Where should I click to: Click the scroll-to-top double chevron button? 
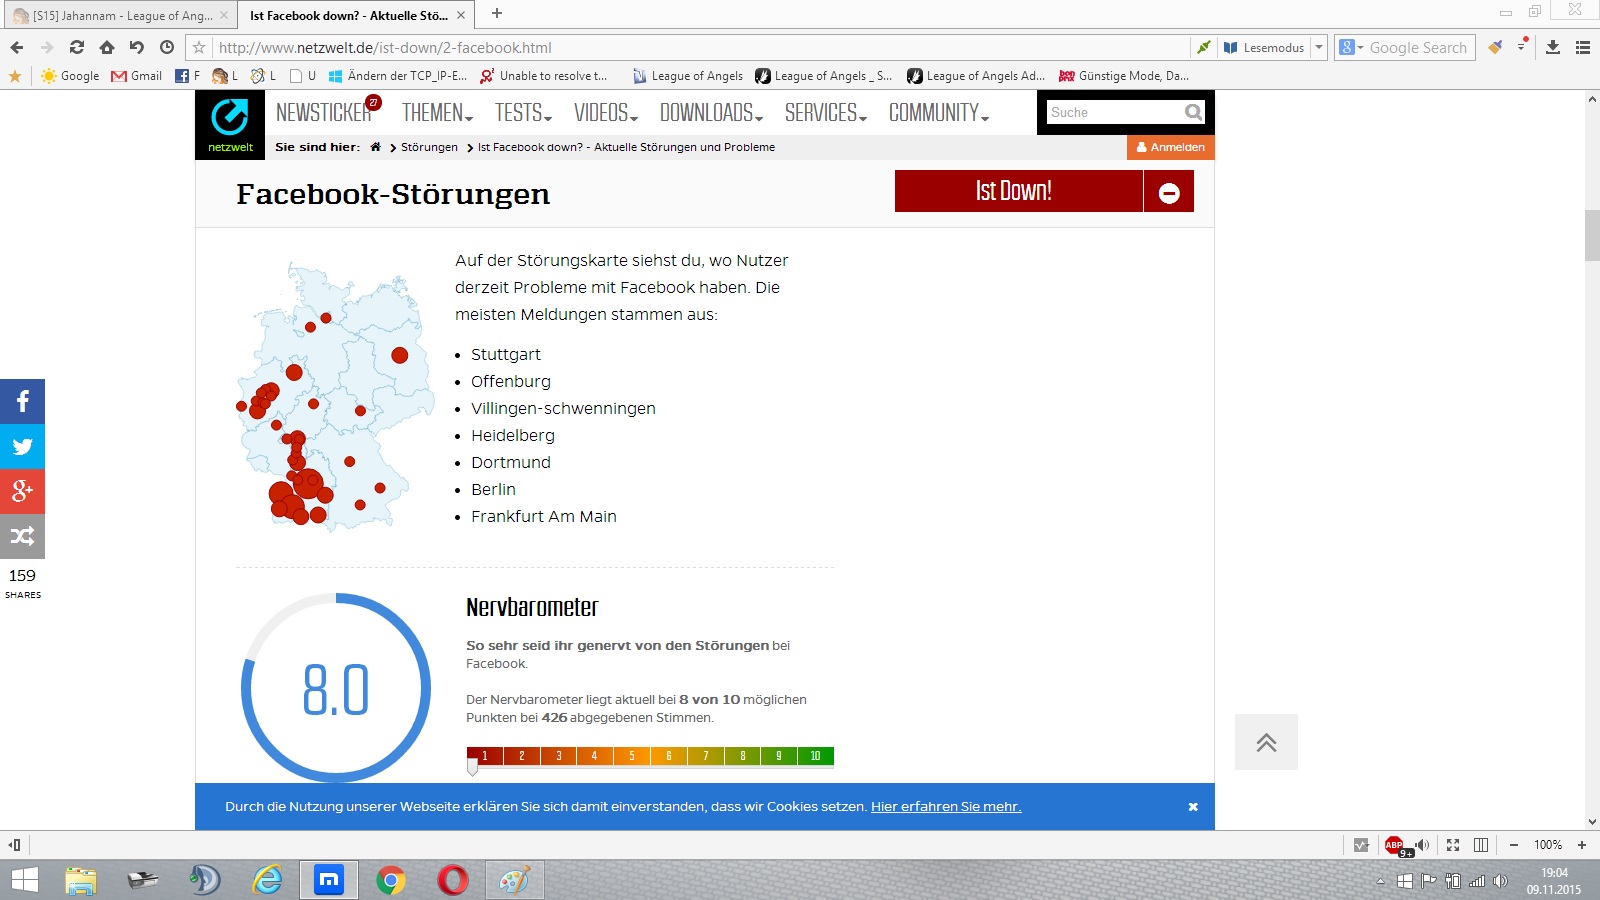[1266, 742]
